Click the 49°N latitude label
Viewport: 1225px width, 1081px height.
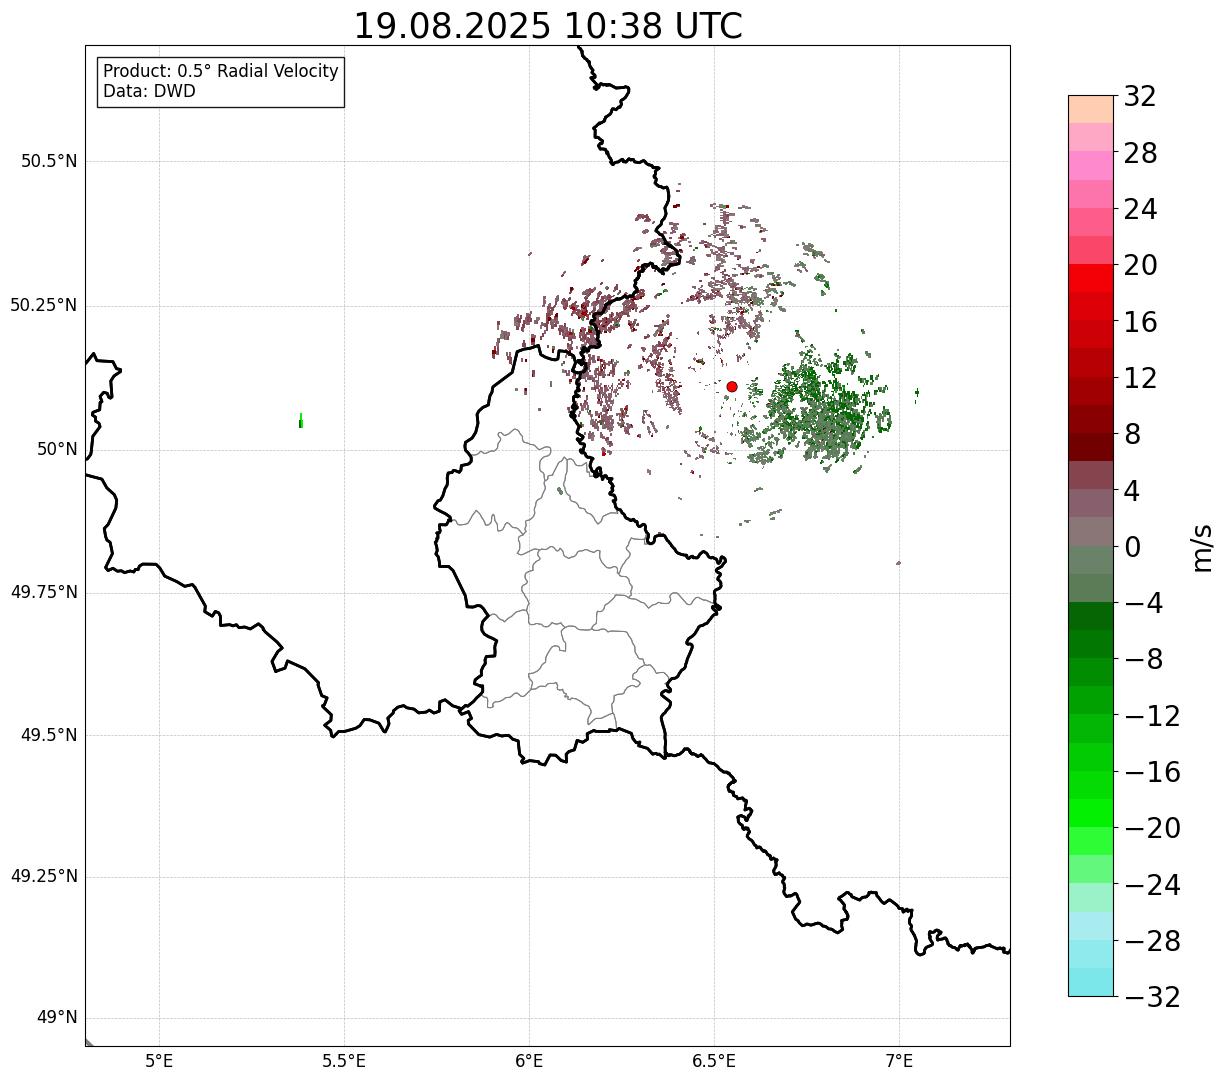coord(58,1018)
